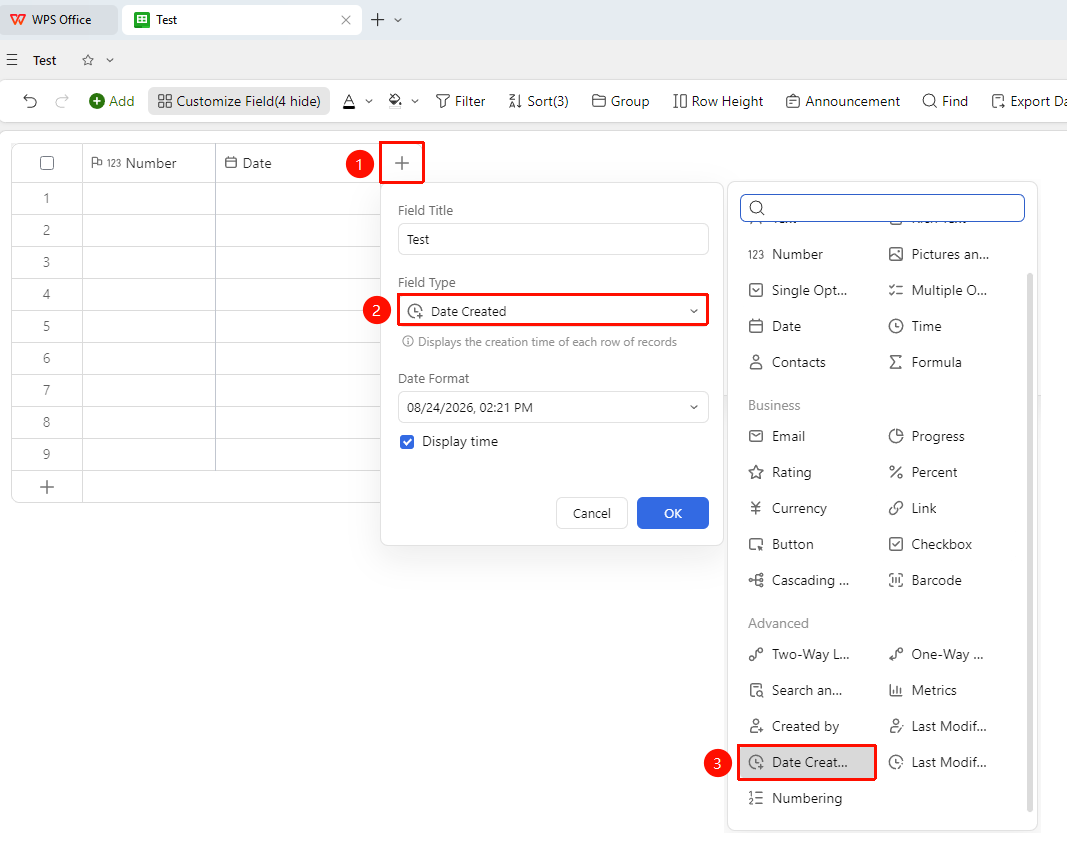The height and width of the screenshot is (848, 1067).
Task: Click the Cancel button
Action: click(591, 513)
